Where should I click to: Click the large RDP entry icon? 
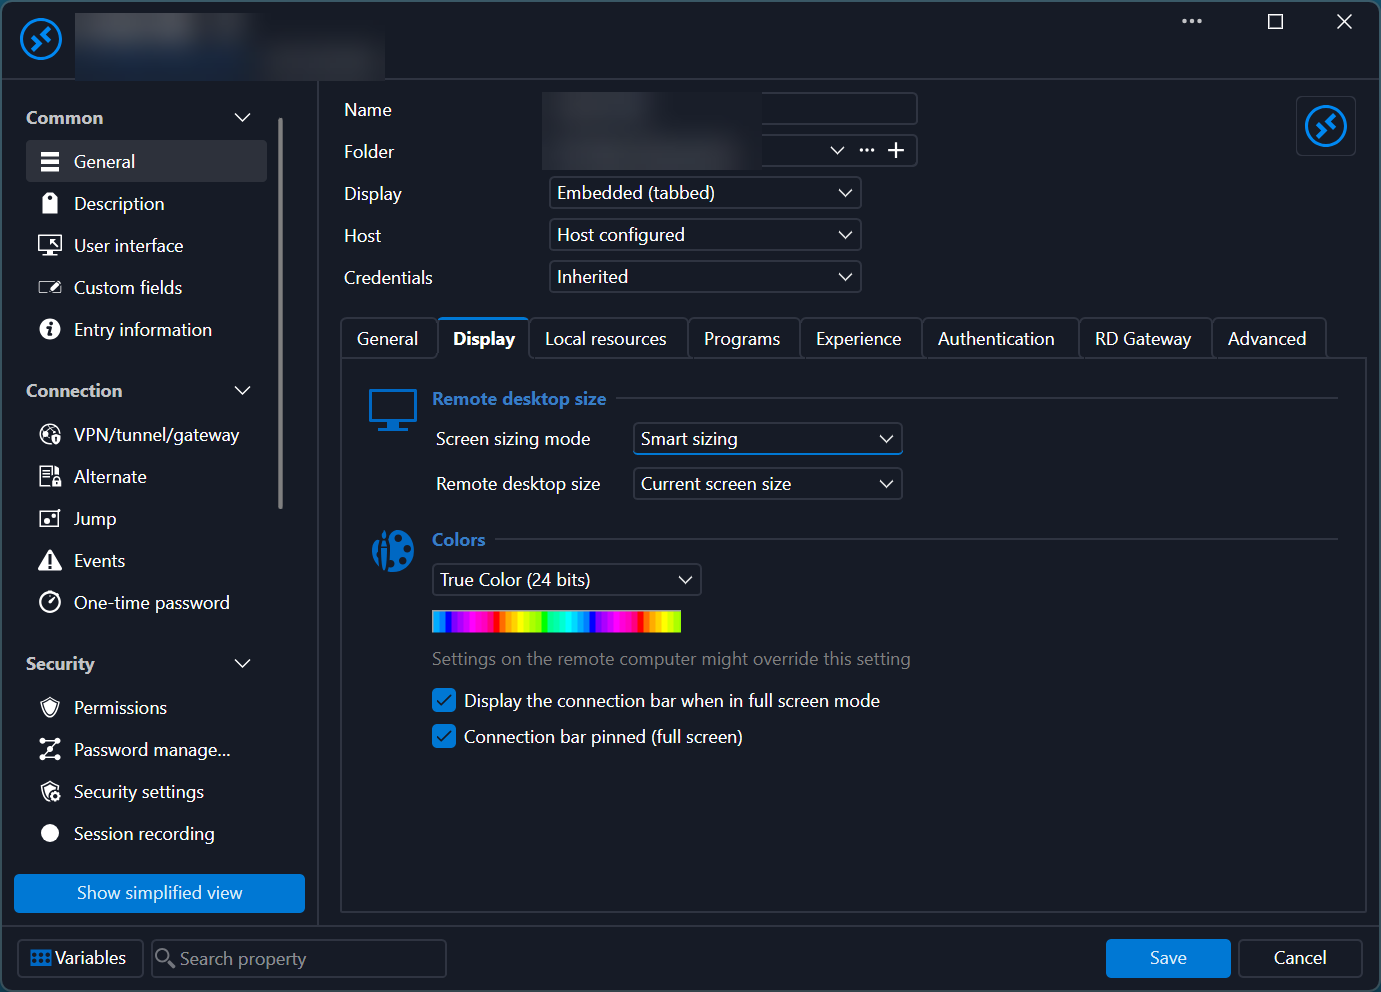(x=1326, y=126)
